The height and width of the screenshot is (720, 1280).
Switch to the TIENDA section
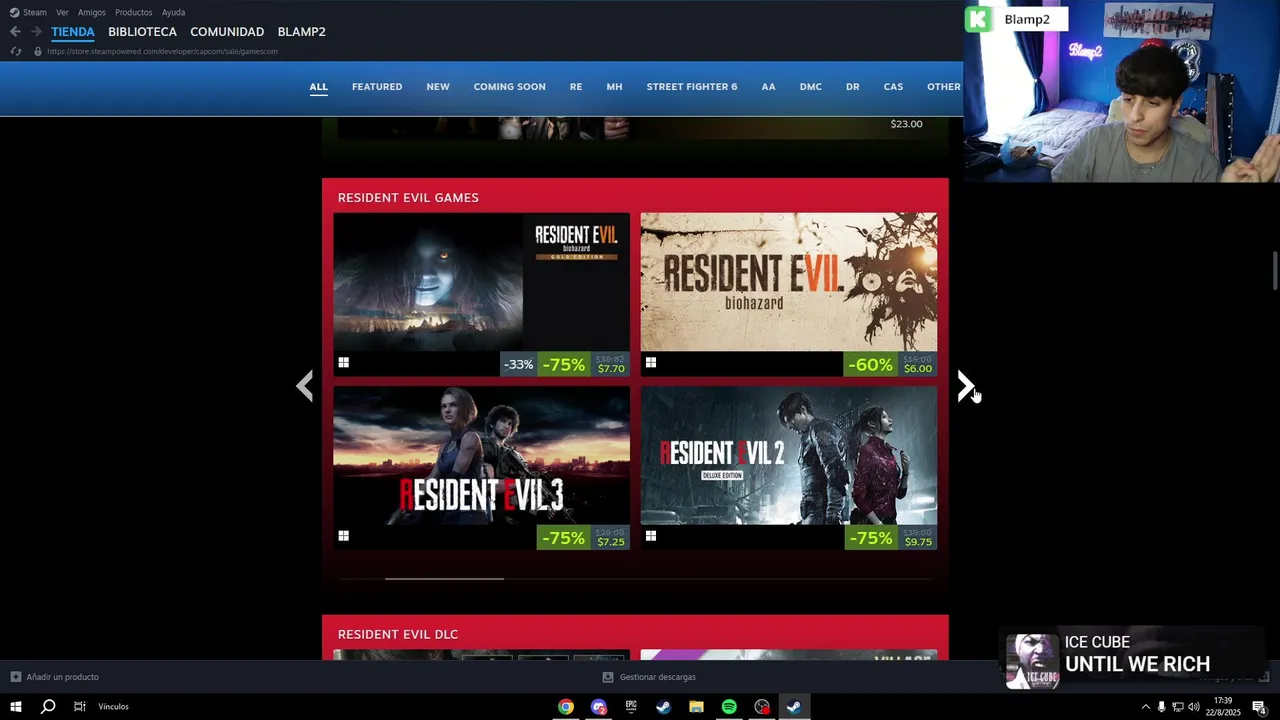tap(73, 32)
